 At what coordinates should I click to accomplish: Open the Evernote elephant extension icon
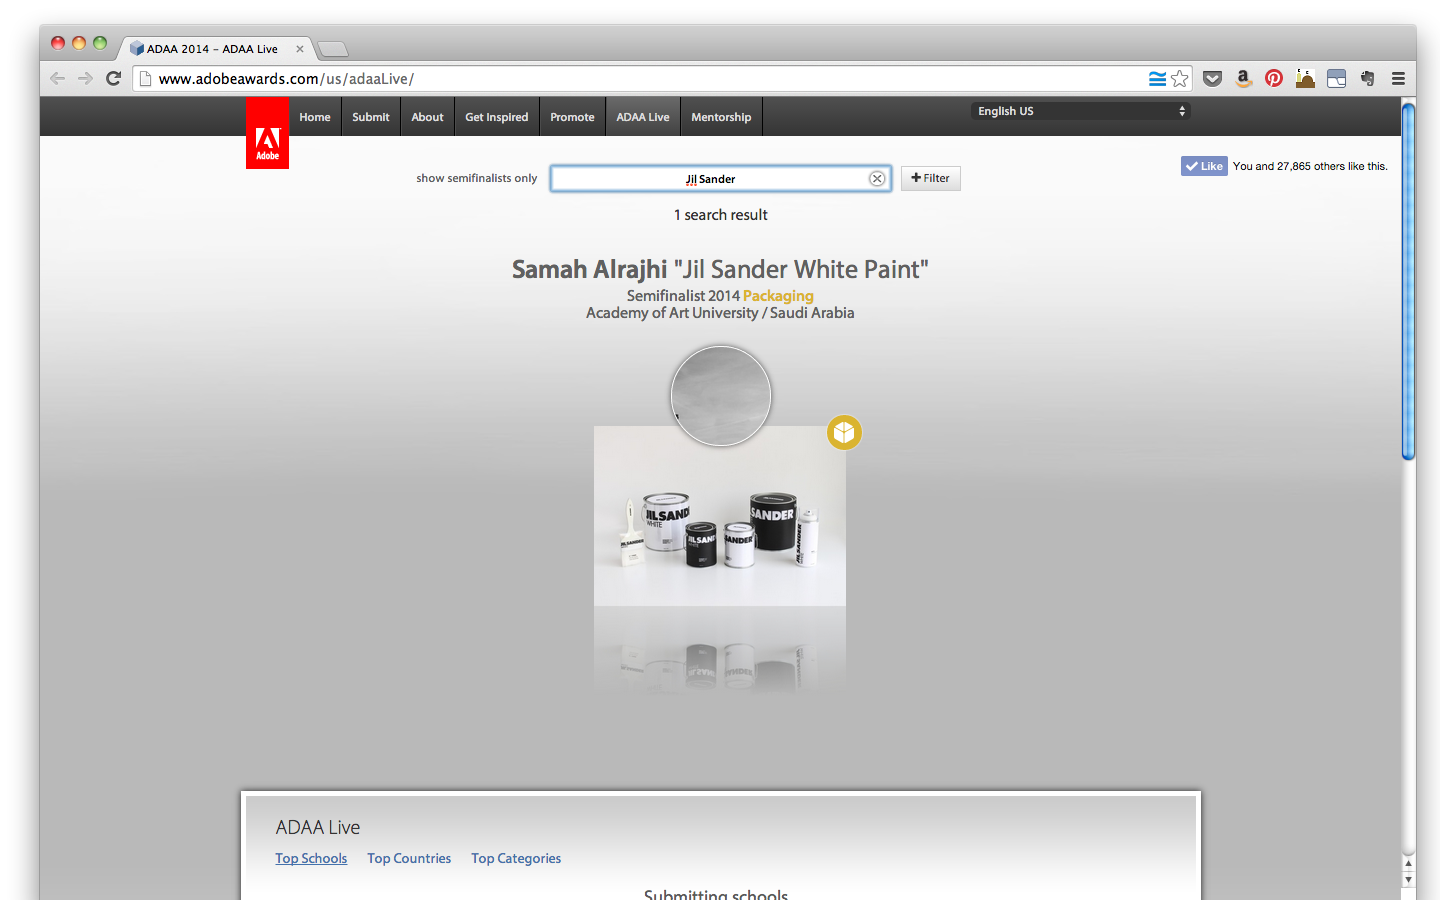tap(1367, 78)
